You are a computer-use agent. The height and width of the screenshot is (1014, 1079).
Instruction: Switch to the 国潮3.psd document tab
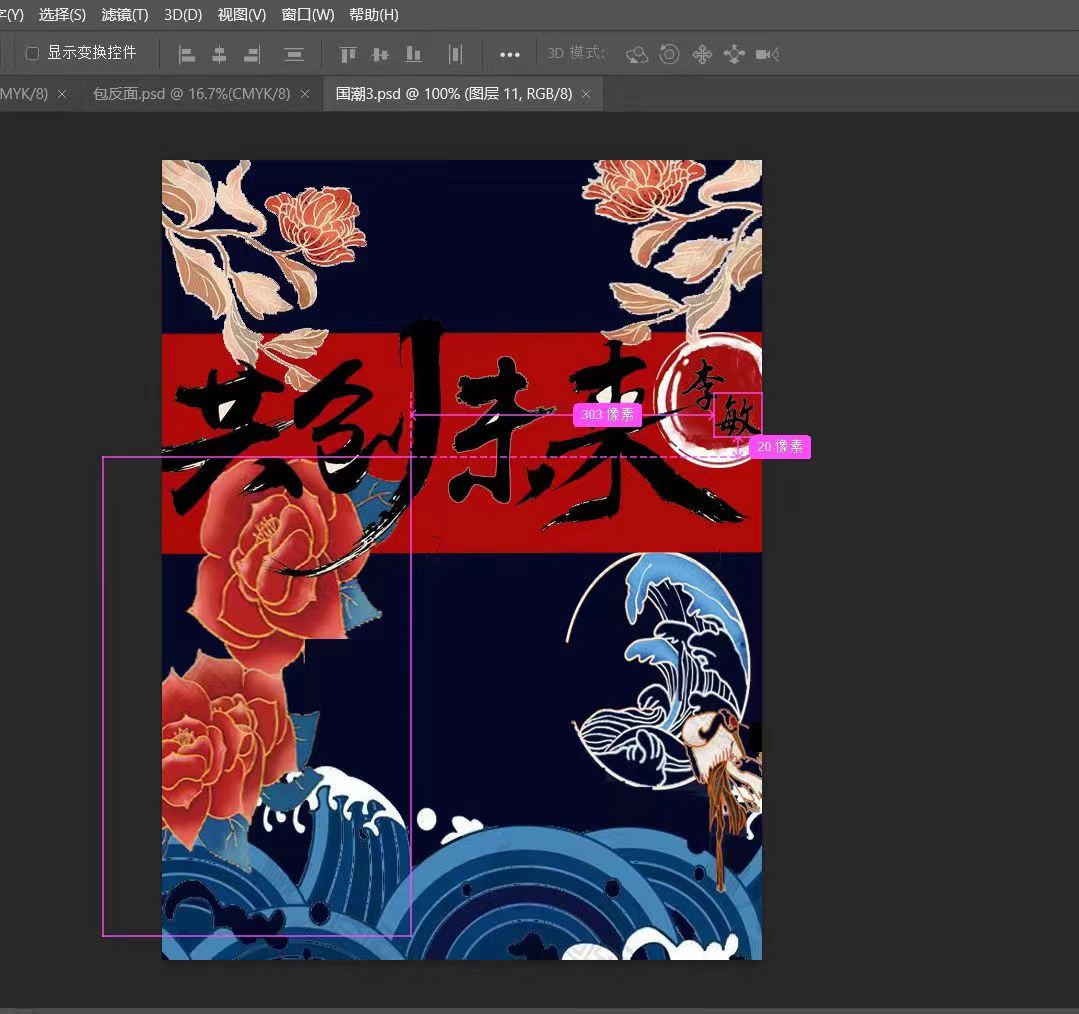click(453, 94)
